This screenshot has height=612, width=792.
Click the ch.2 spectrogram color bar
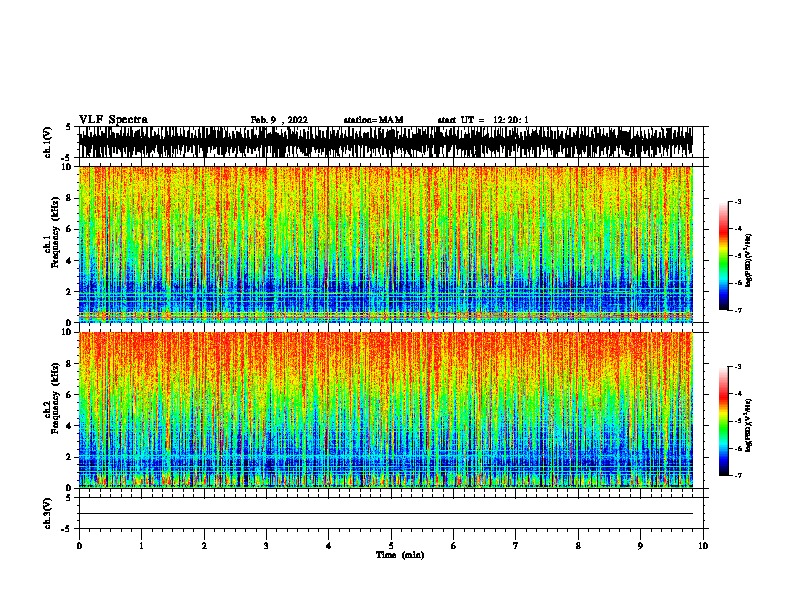click(724, 421)
